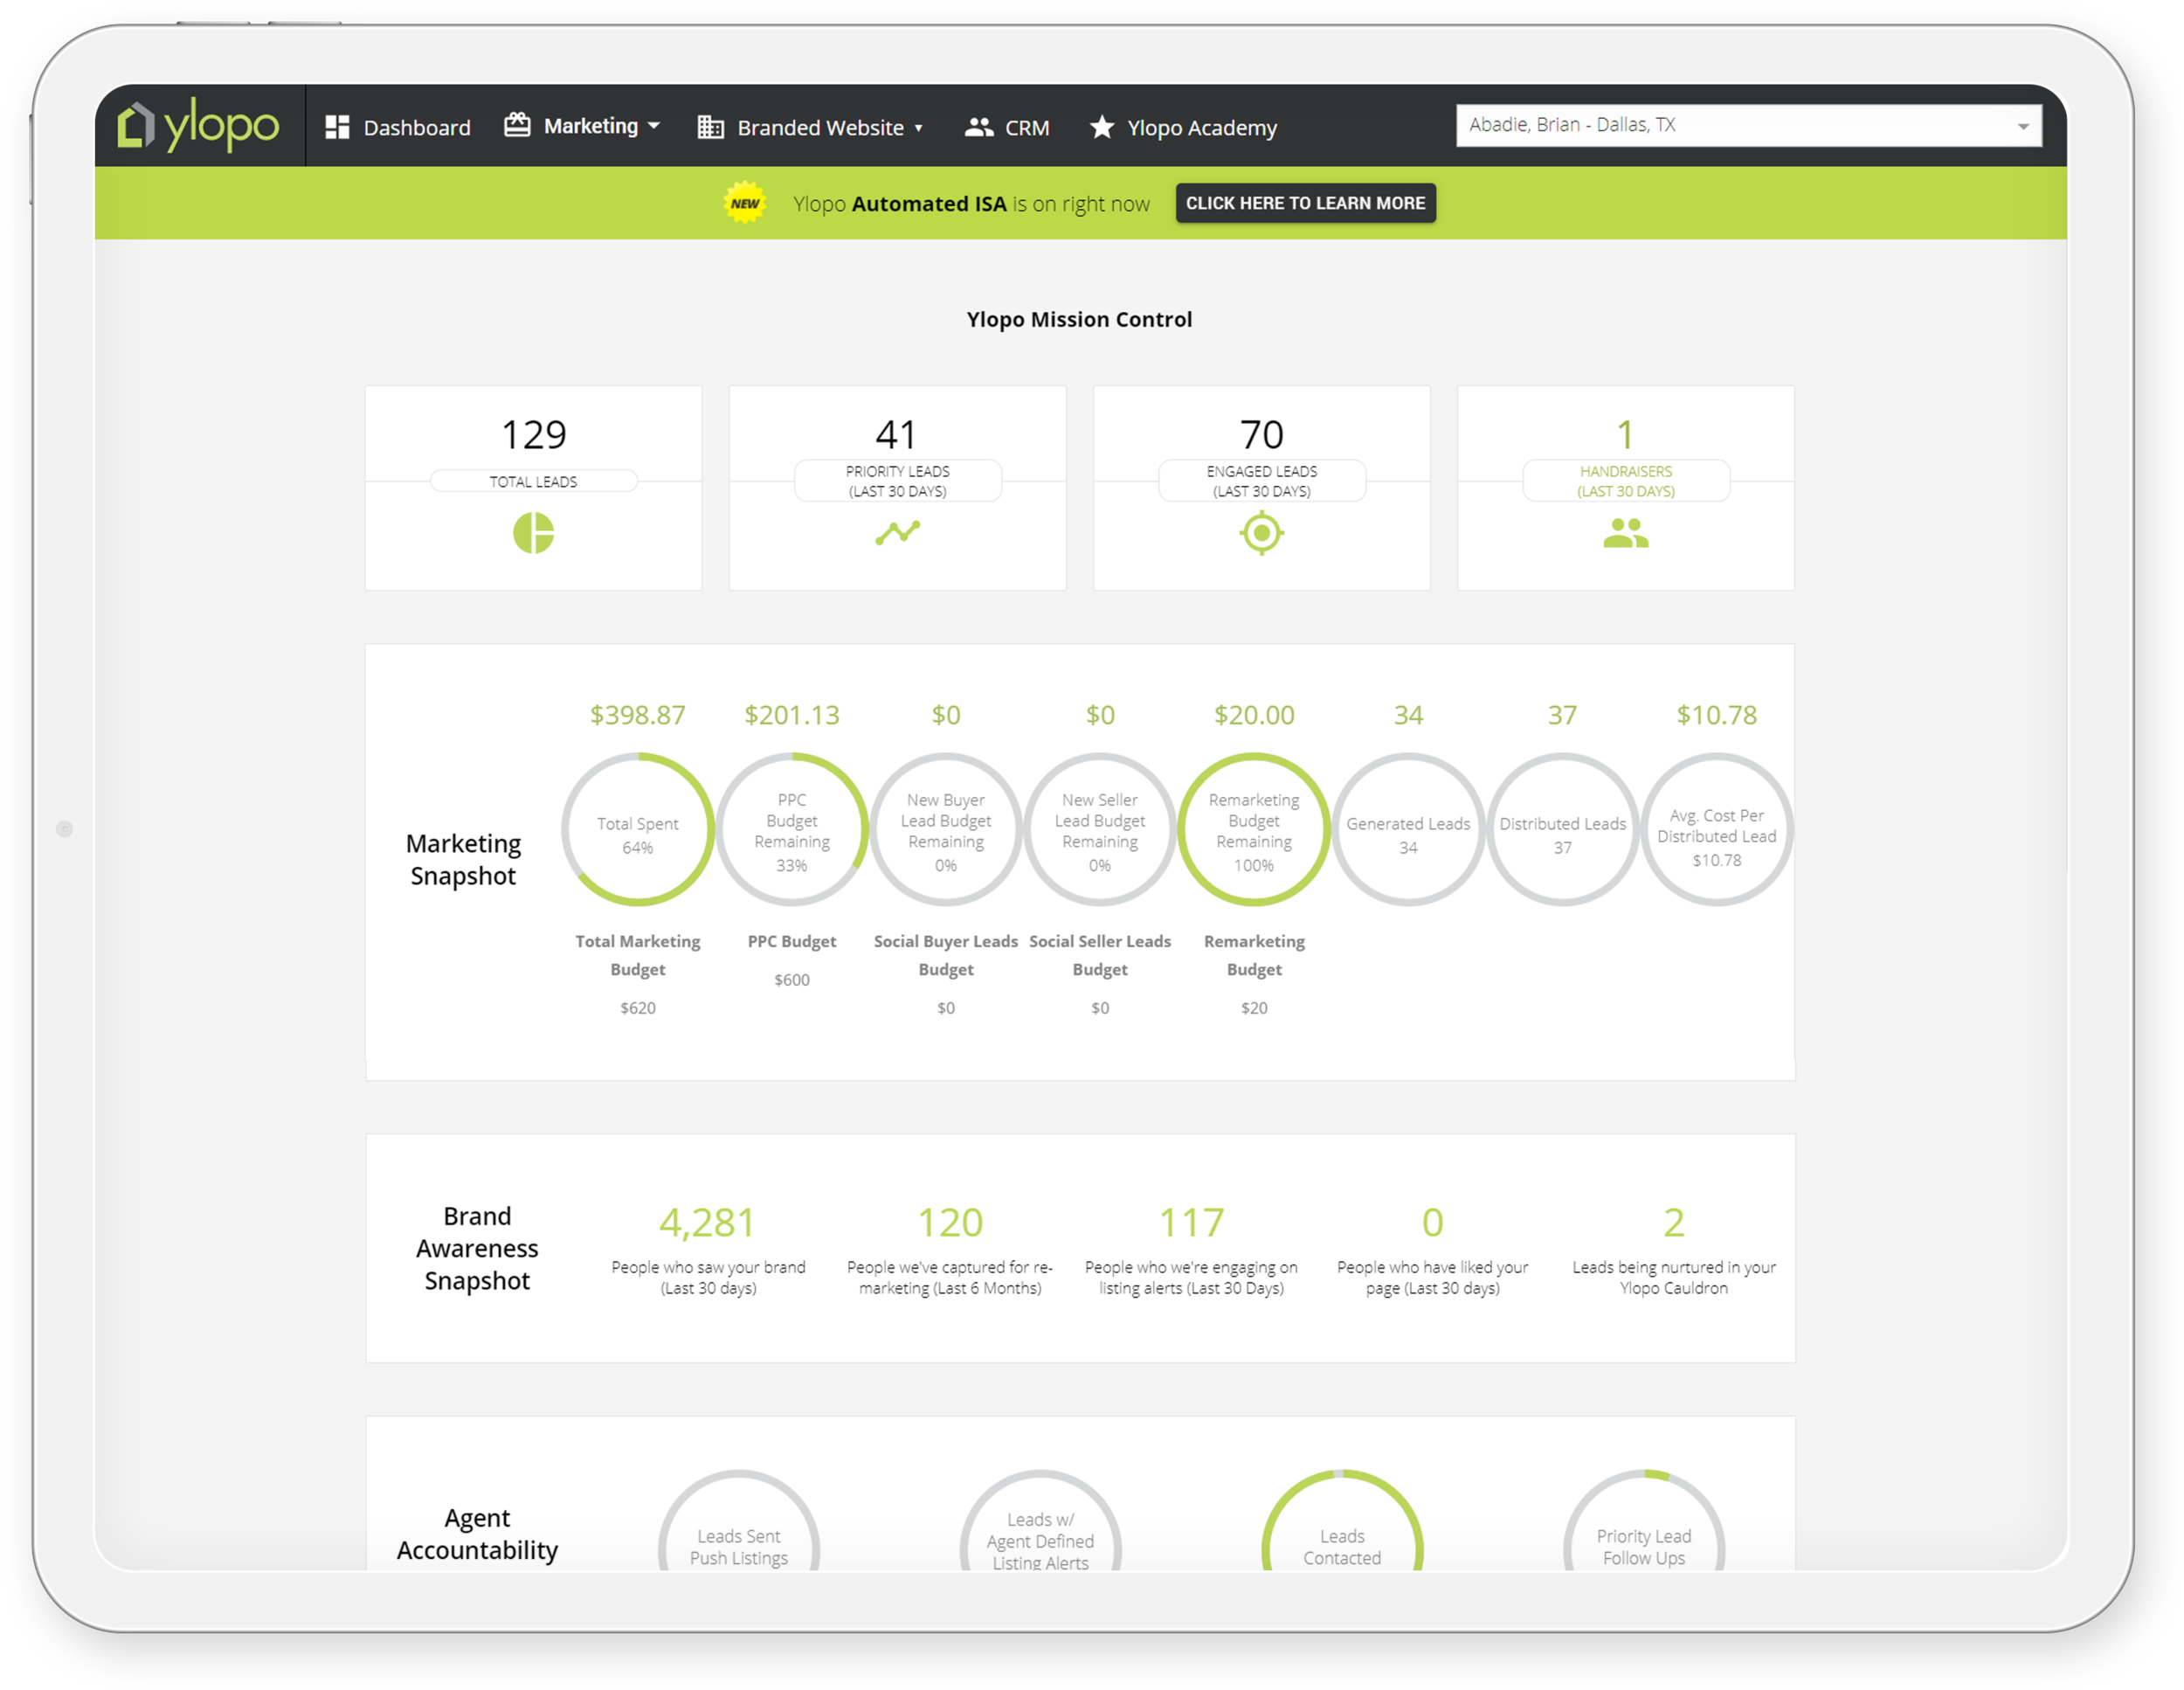Open the 1 Handraisers card
Image resolution: width=2184 pixels, height=1690 pixels.
pyautogui.click(x=1626, y=488)
